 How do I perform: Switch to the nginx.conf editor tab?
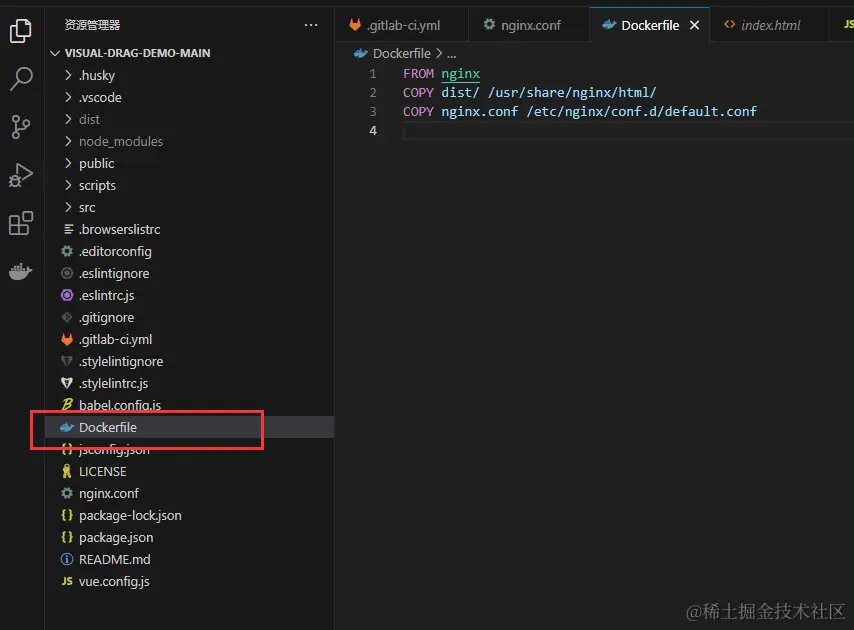coord(529,25)
